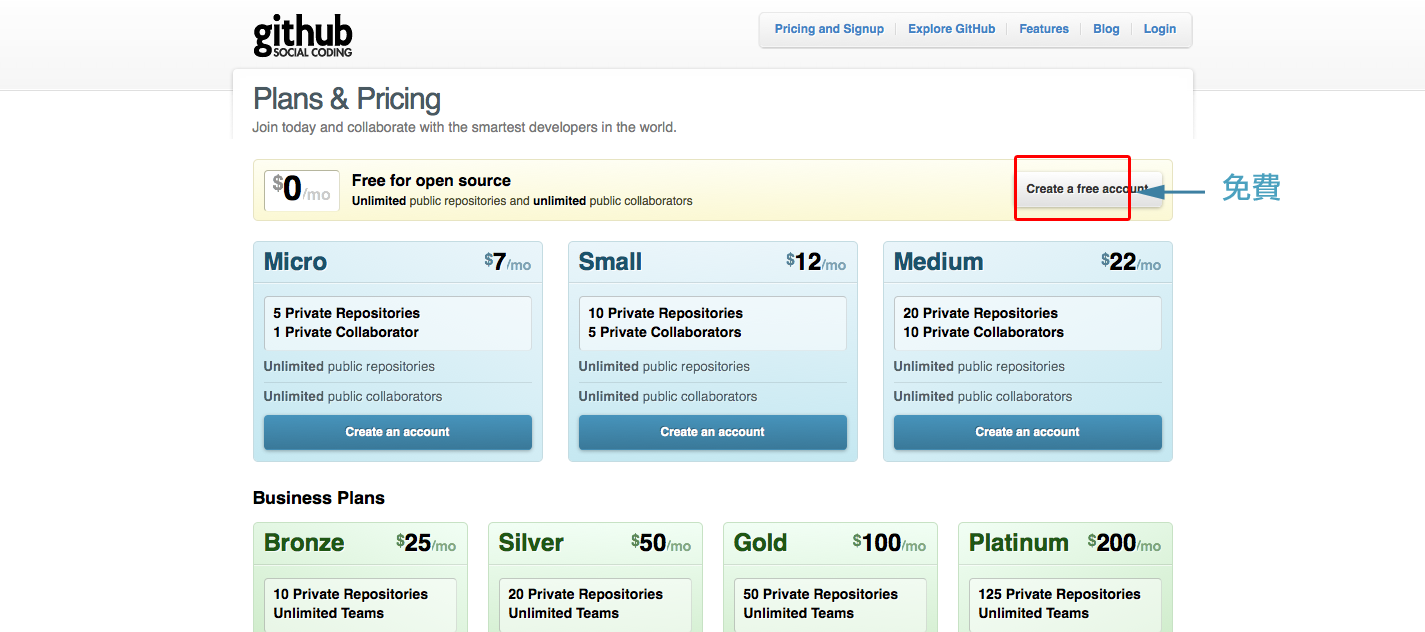1425x632 pixels.
Task: Click the Gold plan title
Action: pos(761,543)
